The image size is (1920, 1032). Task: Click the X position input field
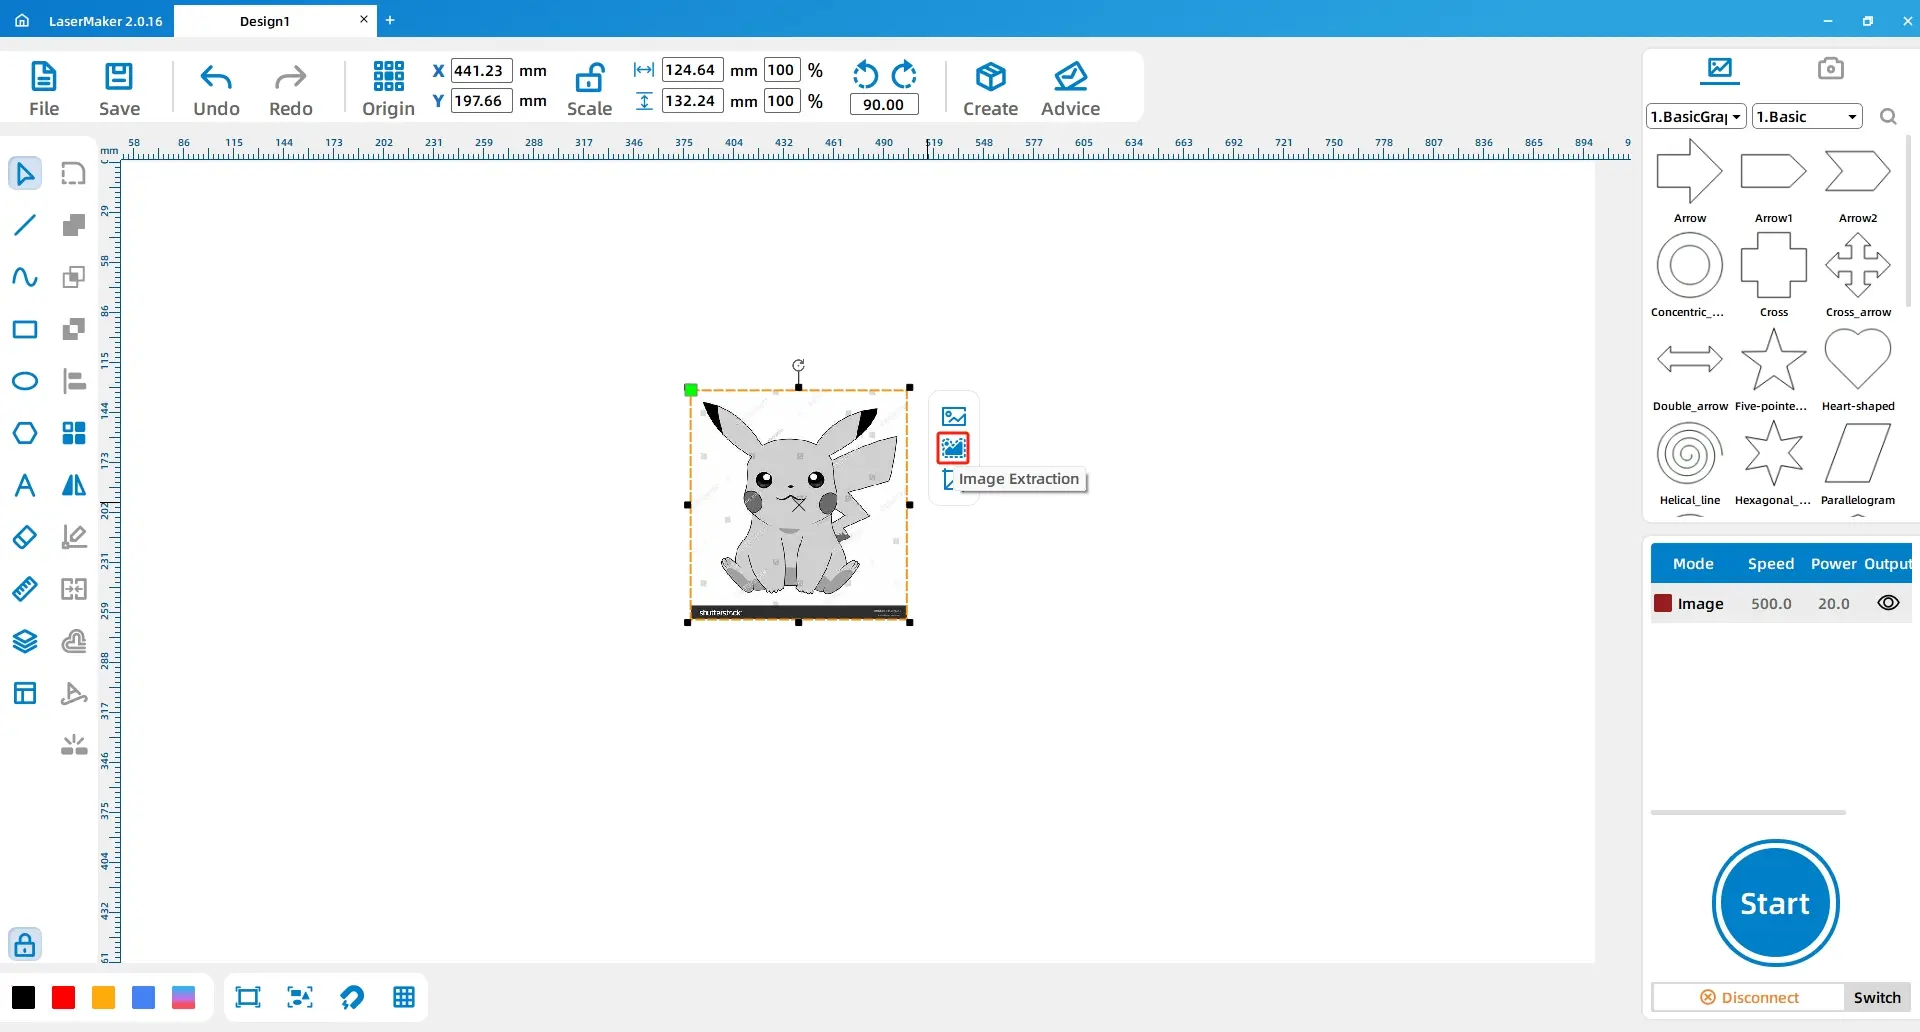[x=481, y=71]
